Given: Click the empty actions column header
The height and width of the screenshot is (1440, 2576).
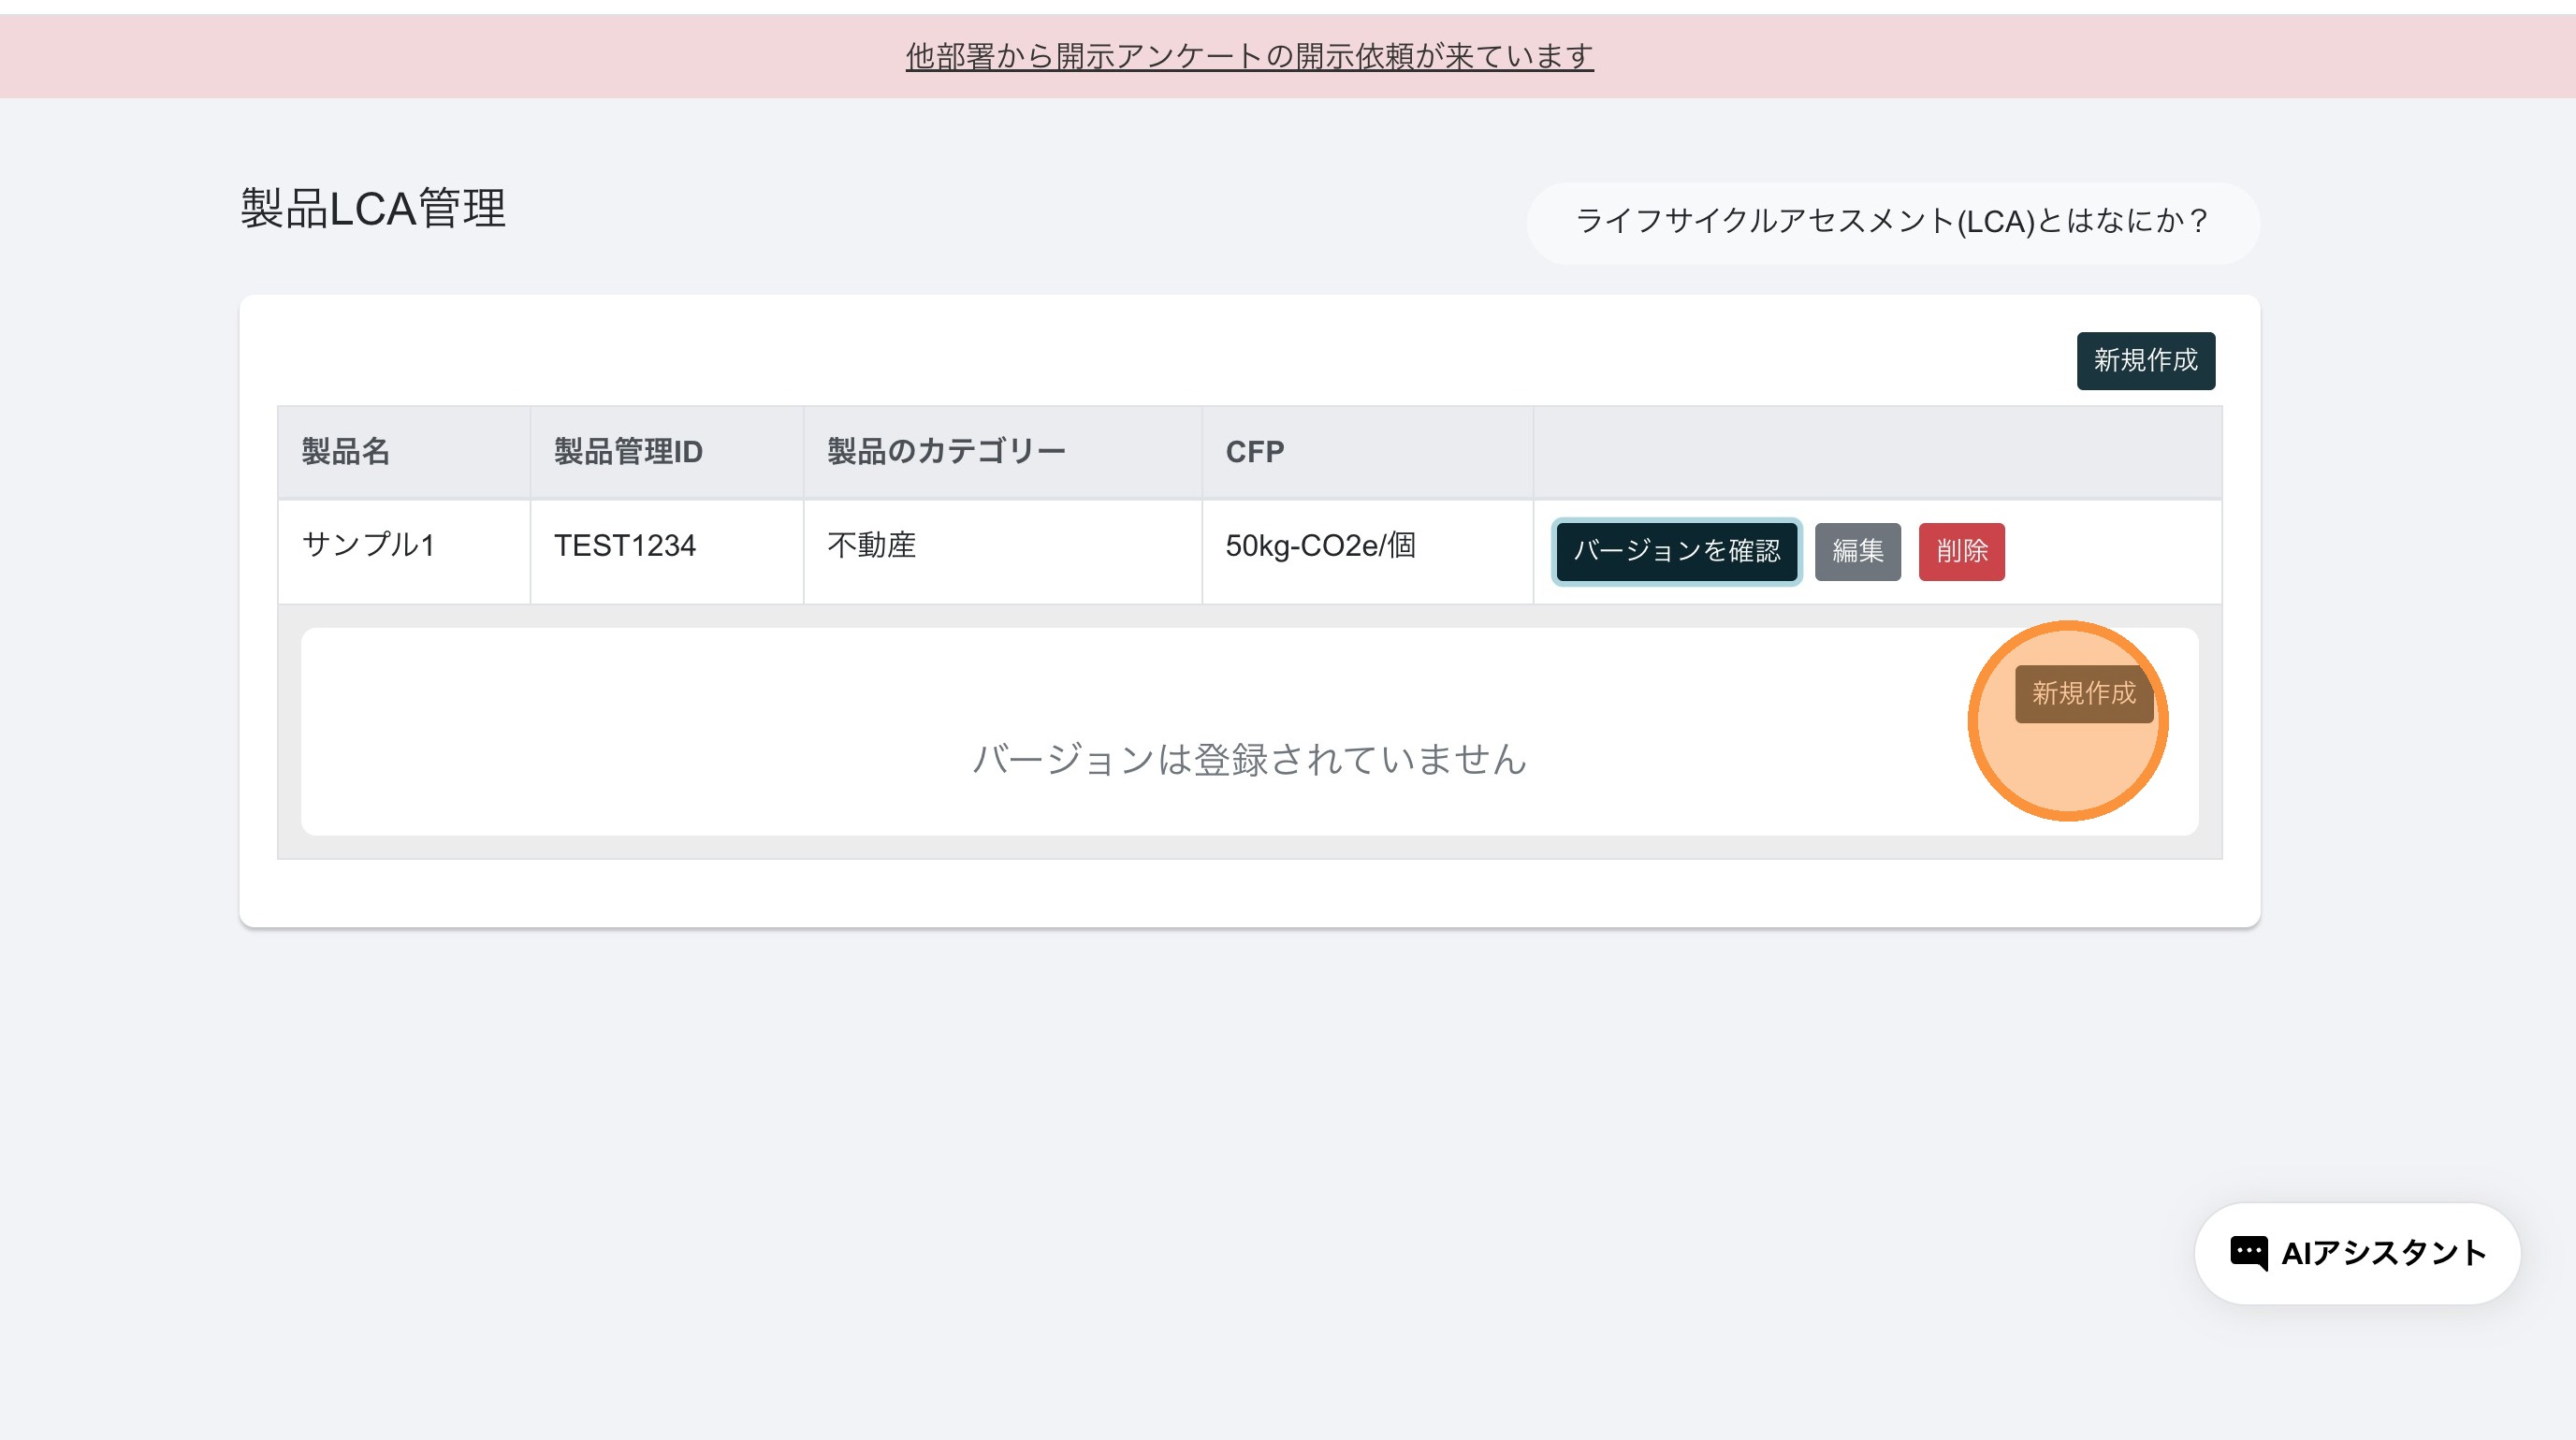Looking at the screenshot, I should tap(1877, 452).
